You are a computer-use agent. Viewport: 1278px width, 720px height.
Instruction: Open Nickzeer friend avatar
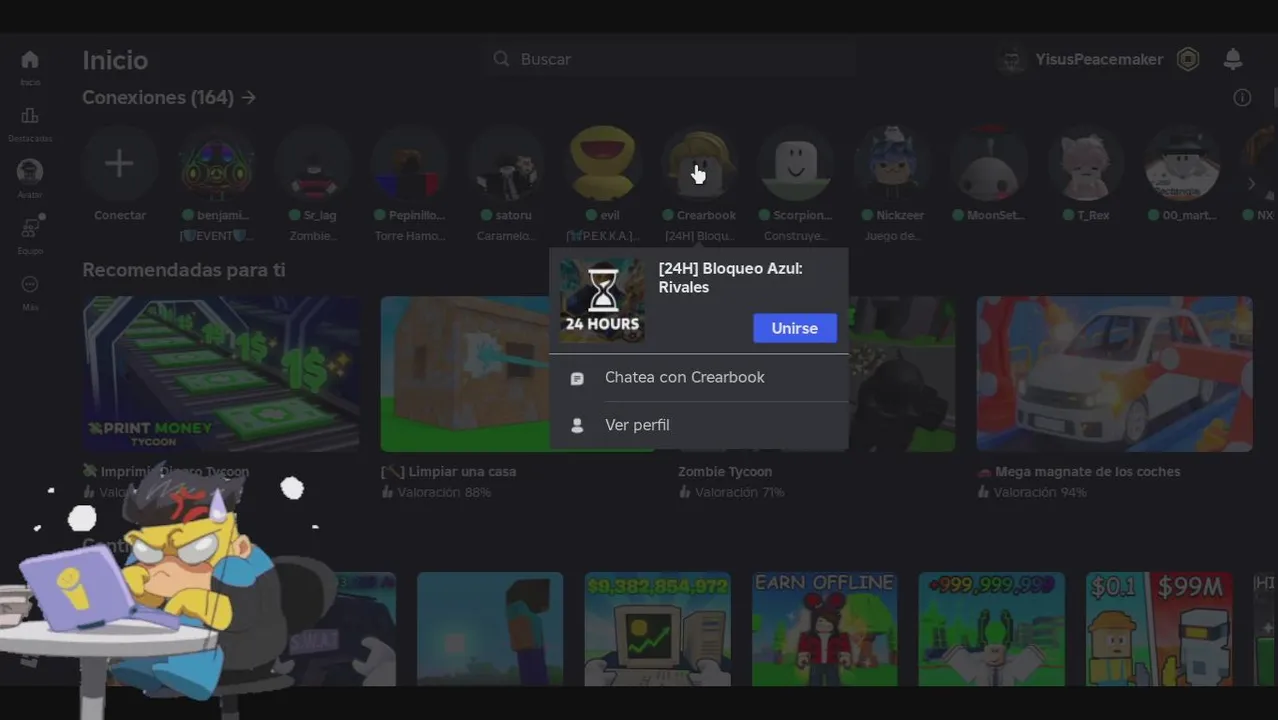893,164
